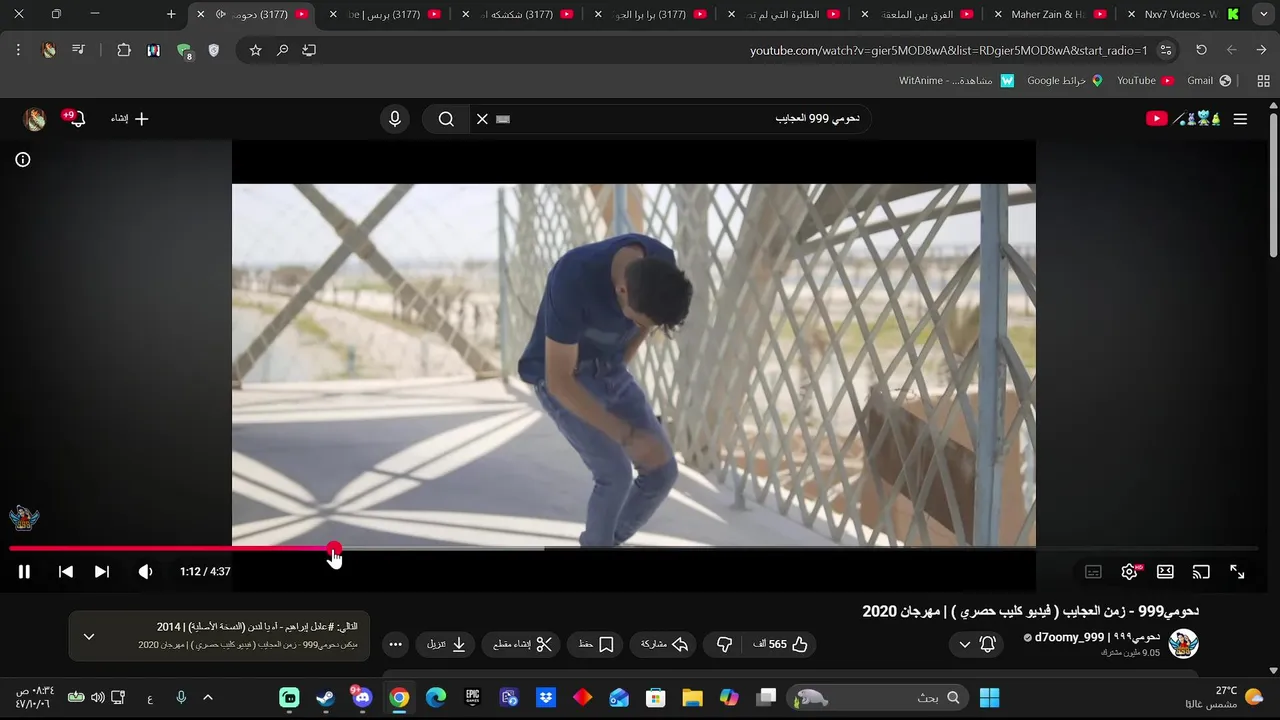Show video info card icon
The width and height of the screenshot is (1280, 720).
(x=23, y=160)
